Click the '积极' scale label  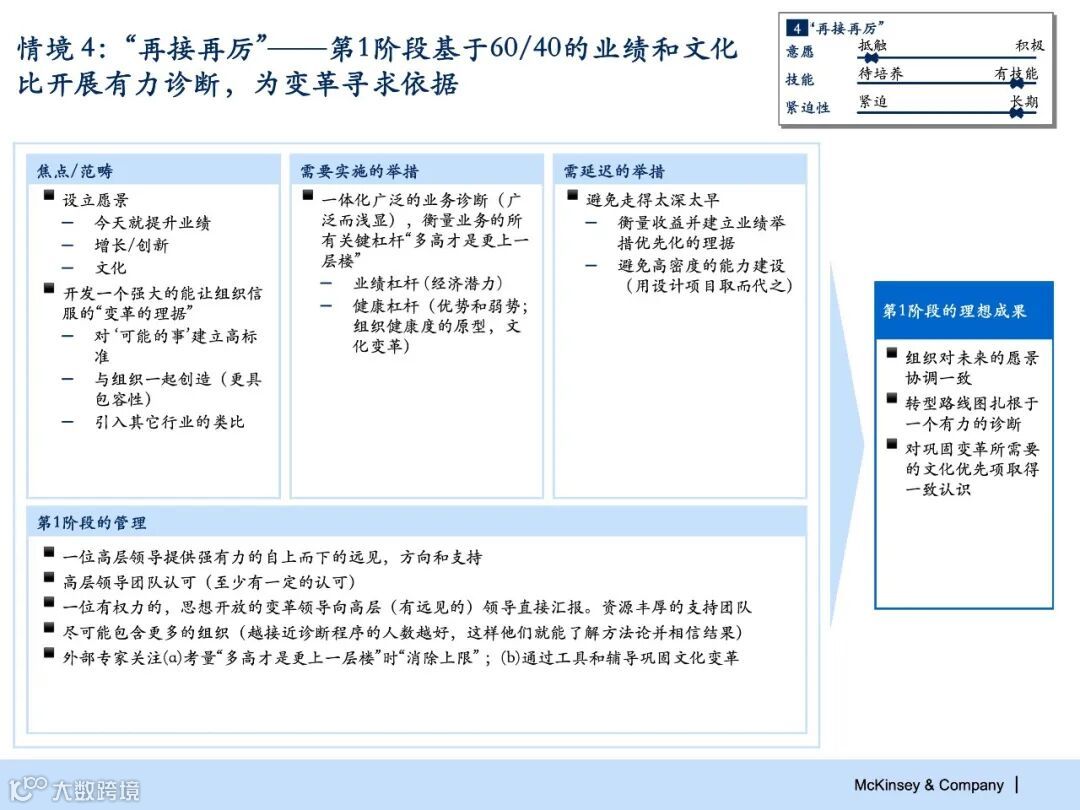(1030, 45)
